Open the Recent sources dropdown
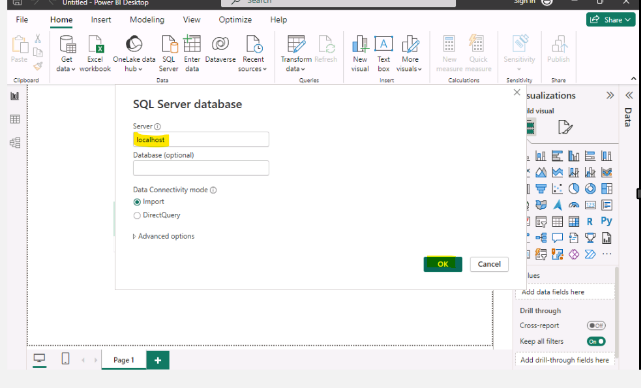Screen dimensions: 641x388 pos(253,54)
